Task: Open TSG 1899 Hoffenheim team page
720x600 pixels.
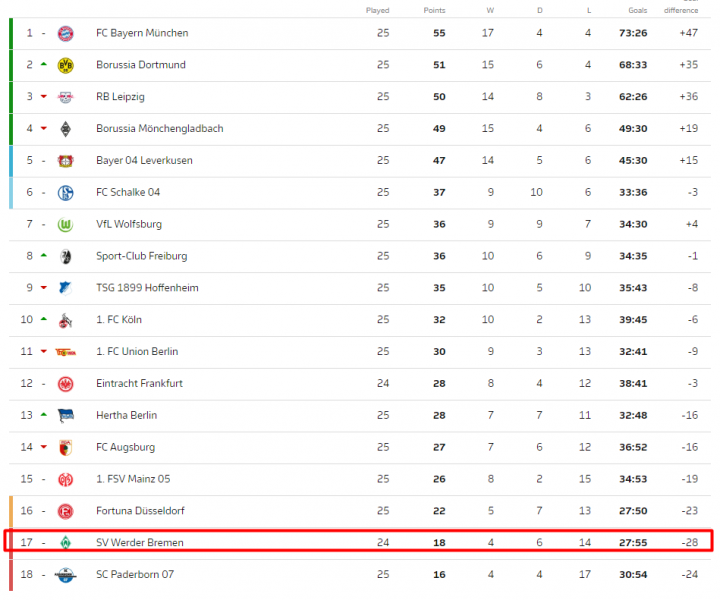Action: pos(147,288)
